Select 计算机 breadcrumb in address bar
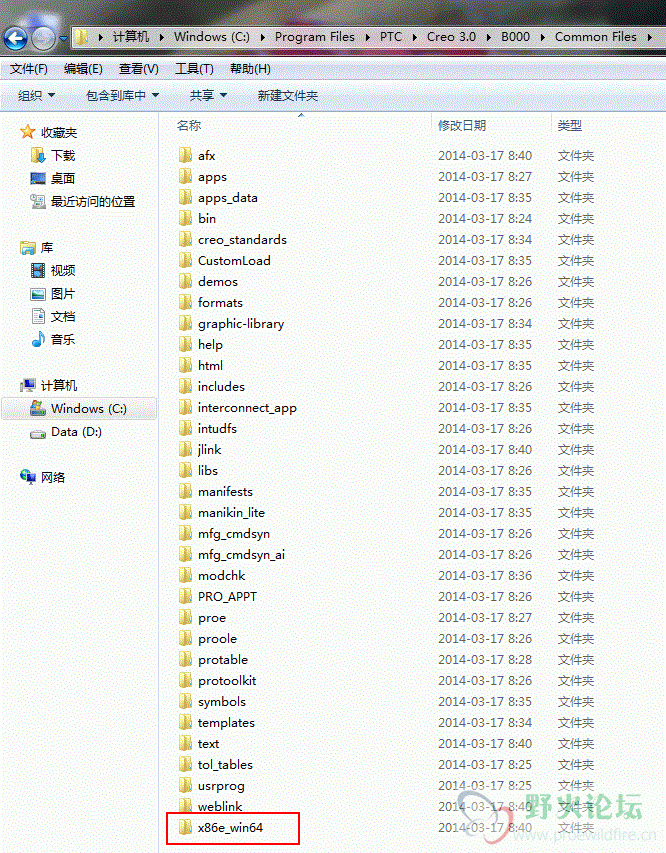 (131, 36)
